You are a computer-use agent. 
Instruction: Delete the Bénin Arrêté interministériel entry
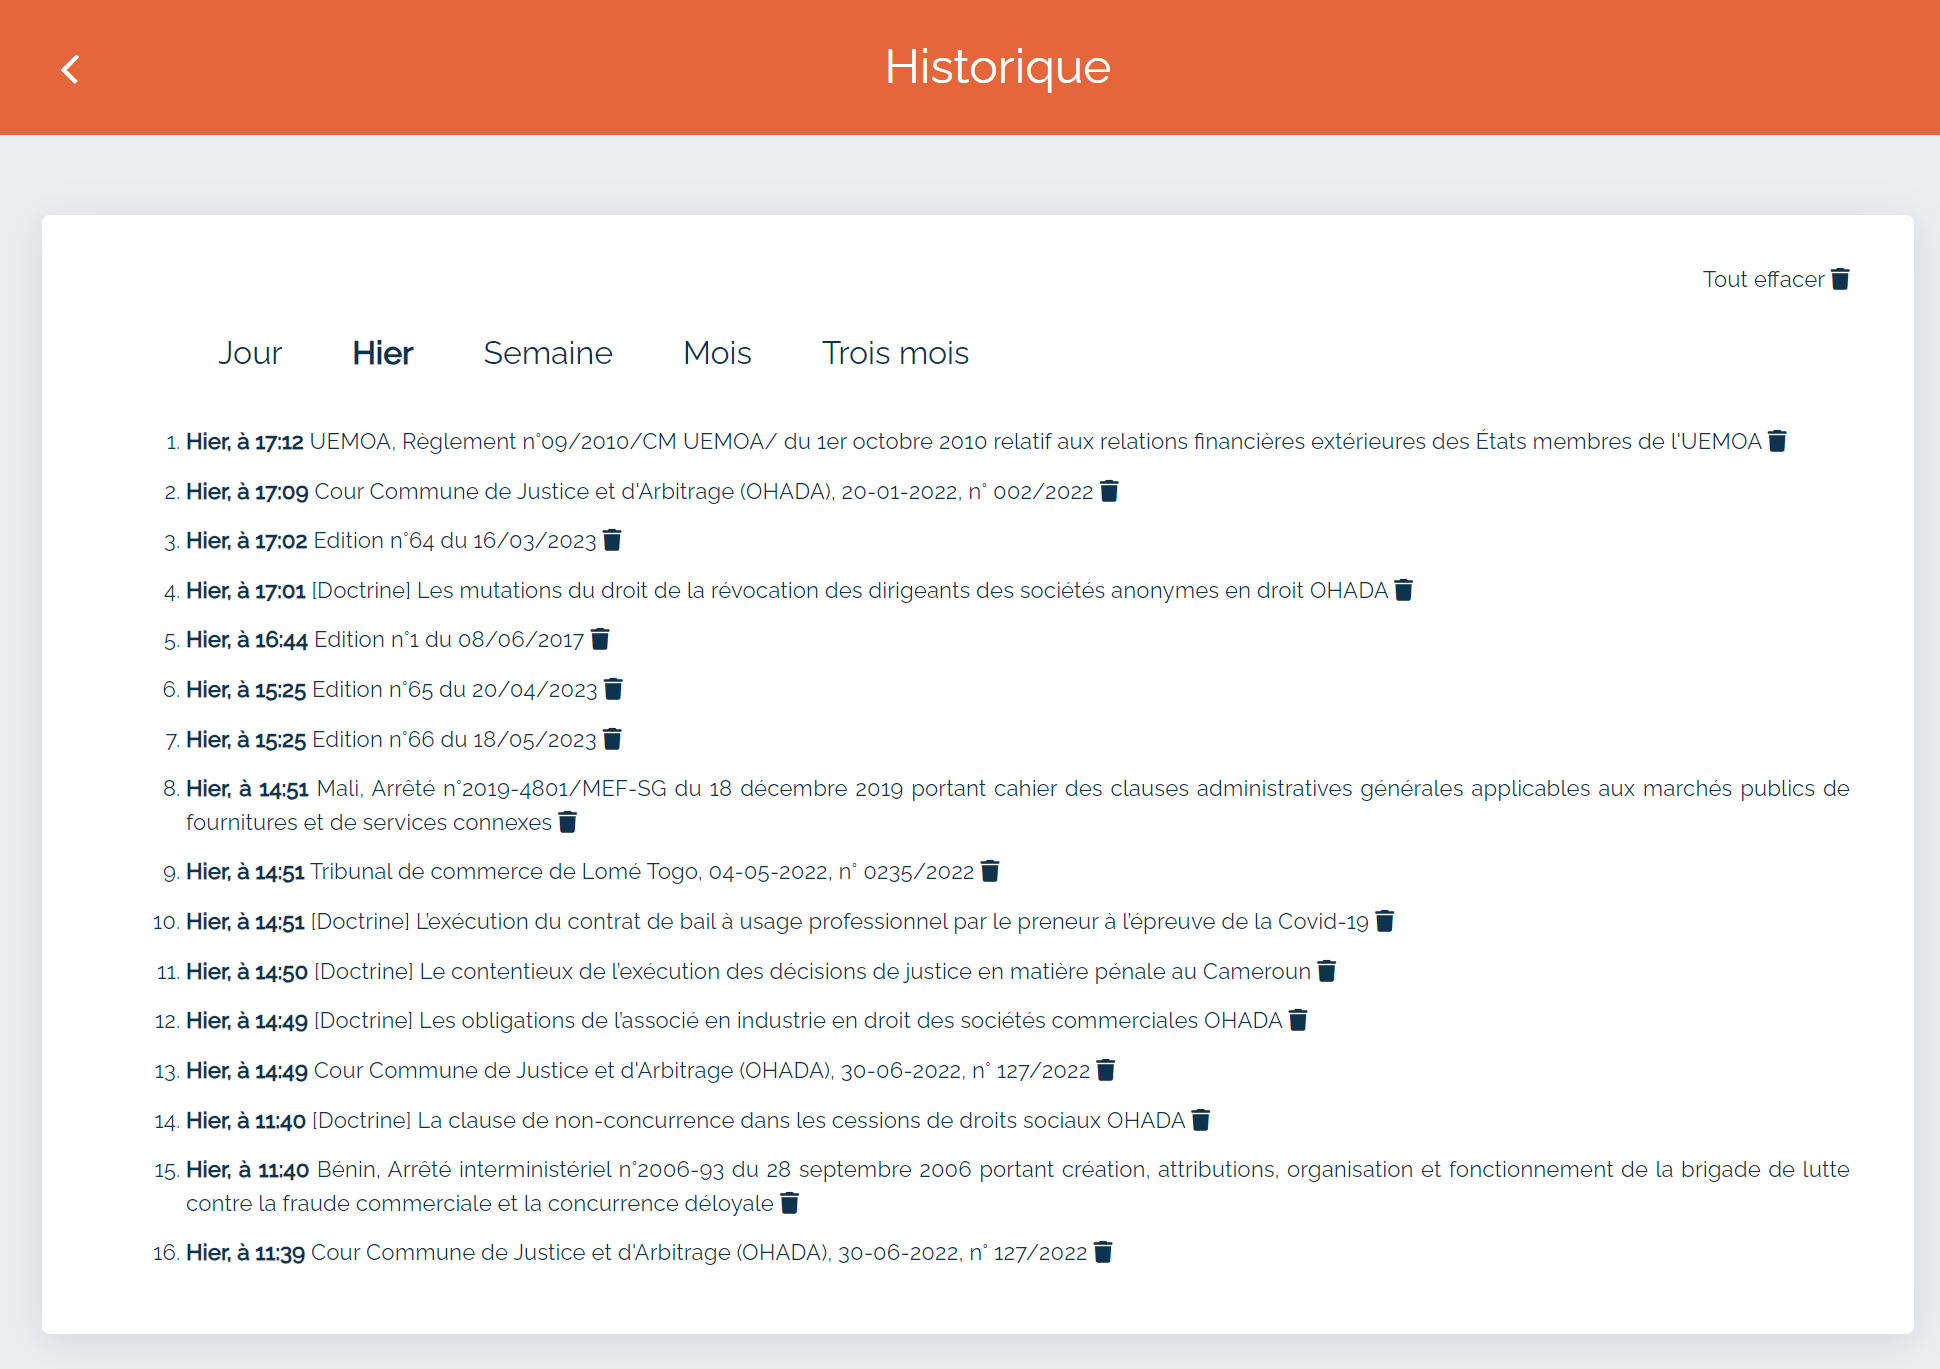789,1203
